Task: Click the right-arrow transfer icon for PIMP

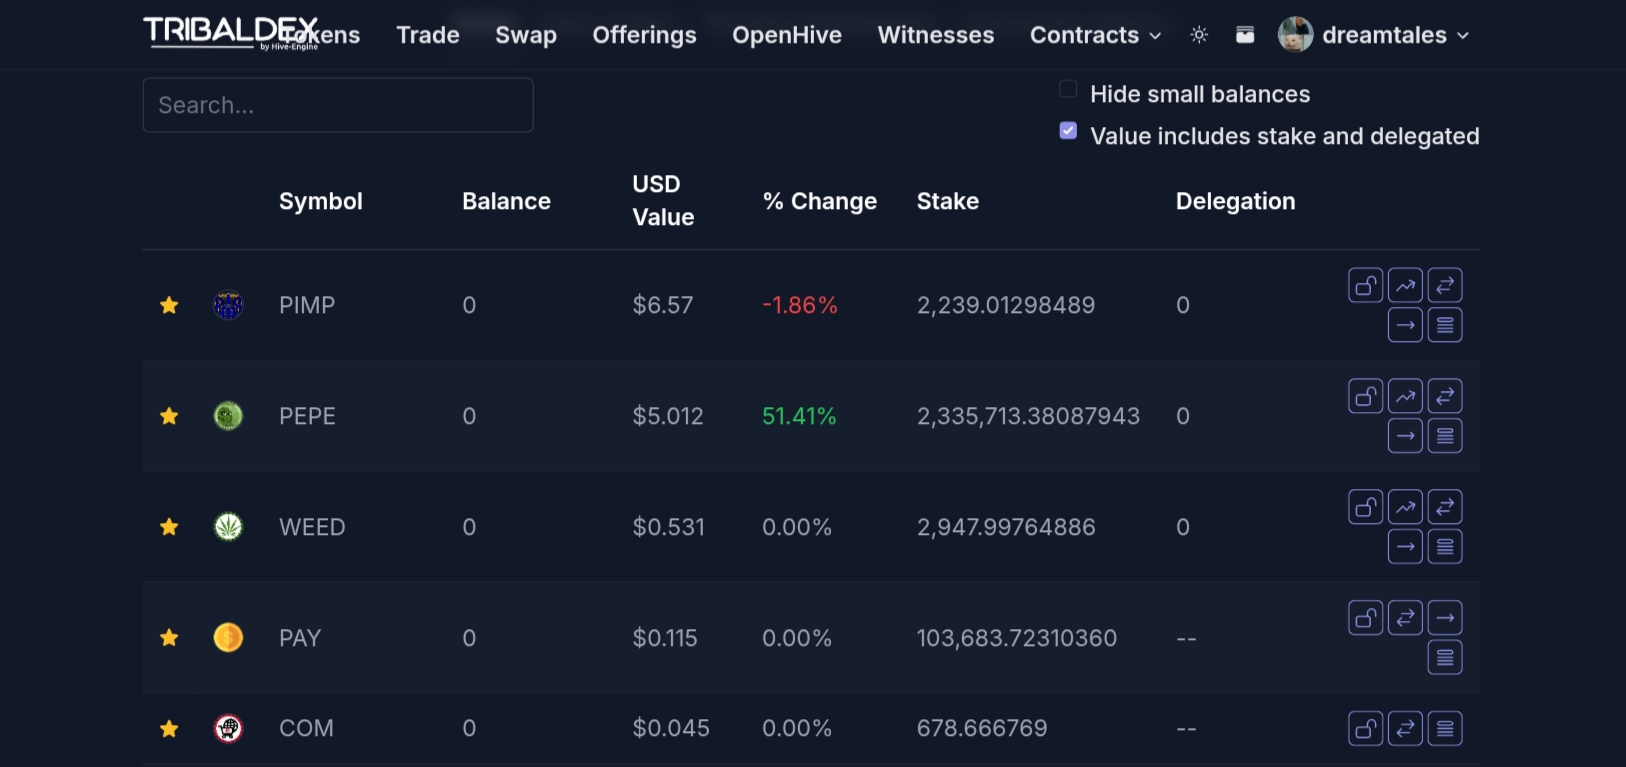Action: [x=1405, y=325]
